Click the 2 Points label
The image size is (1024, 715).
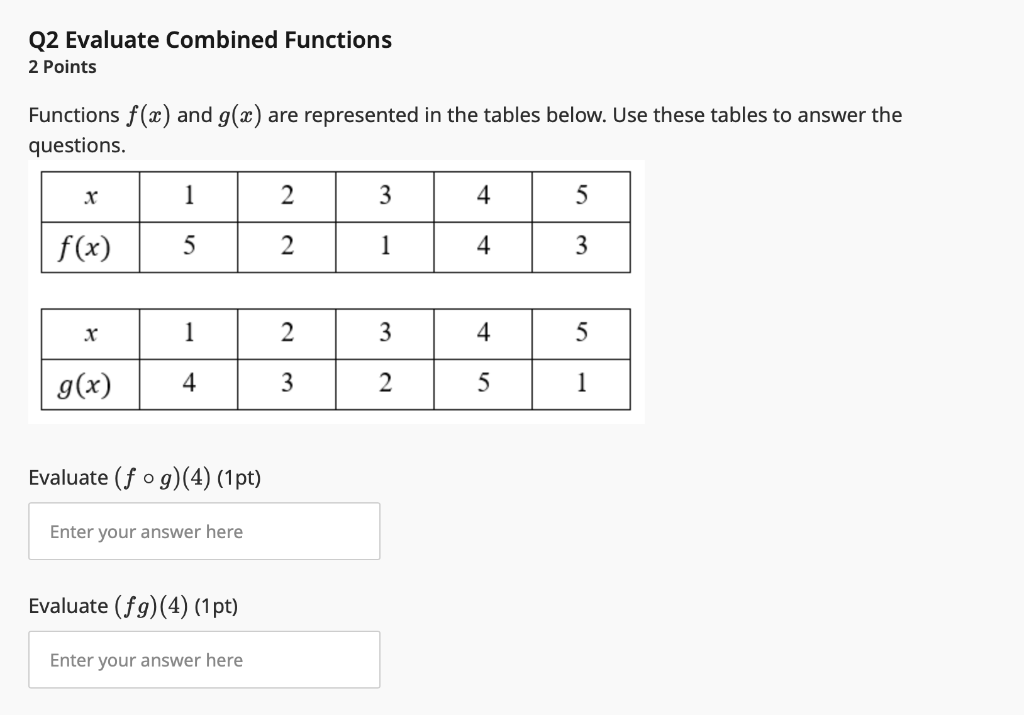[x=62, y=66]
